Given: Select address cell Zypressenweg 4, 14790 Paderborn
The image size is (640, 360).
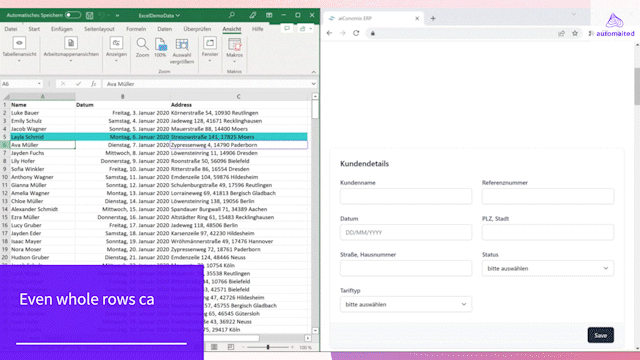Looking at the screenshot, I should (x=239, y=145).
